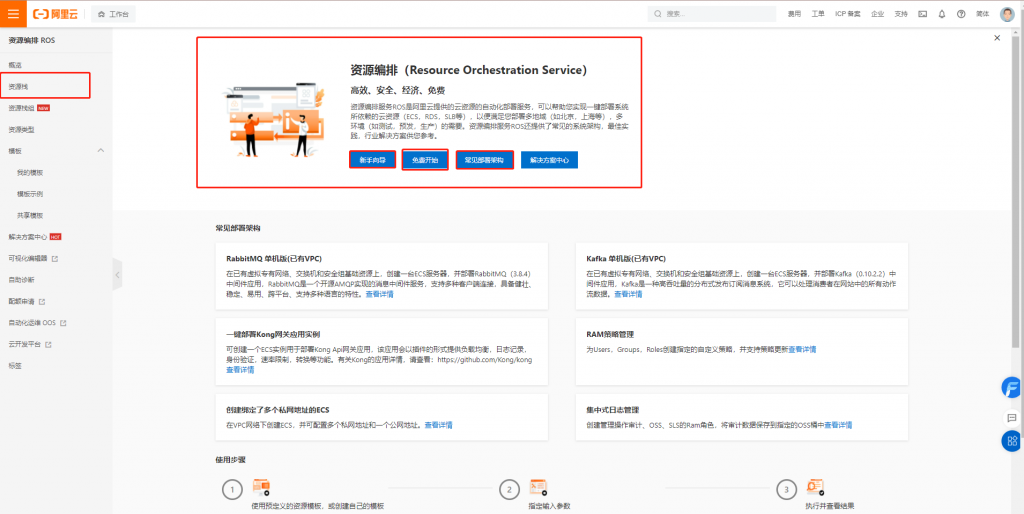Image resolution: width=1024 pixels, height=514 pixels.
Task: Click the blue 解决方案中心 banner button
Action: [x=549, y=160]
